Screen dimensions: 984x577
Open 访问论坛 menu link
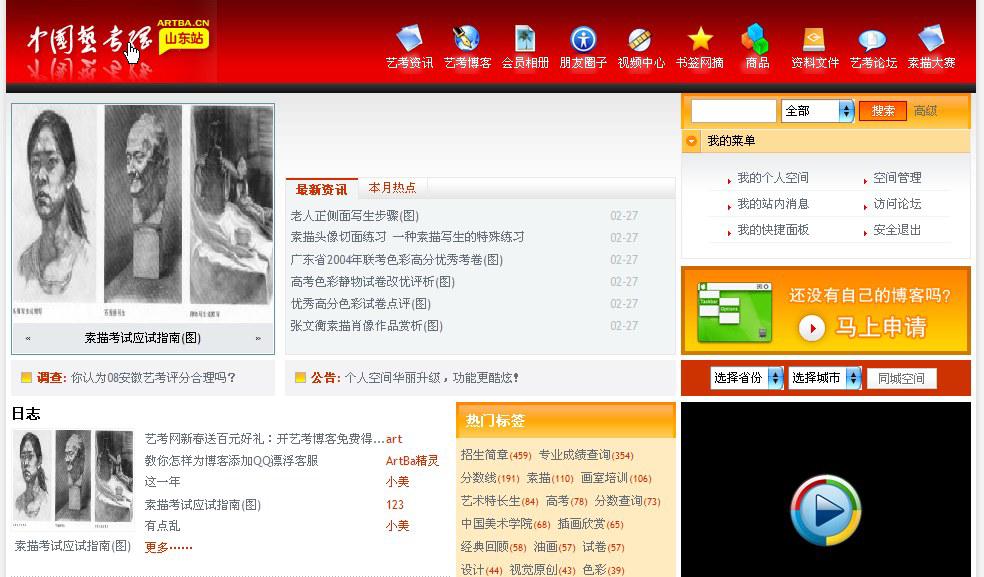[x=897, y=203]
